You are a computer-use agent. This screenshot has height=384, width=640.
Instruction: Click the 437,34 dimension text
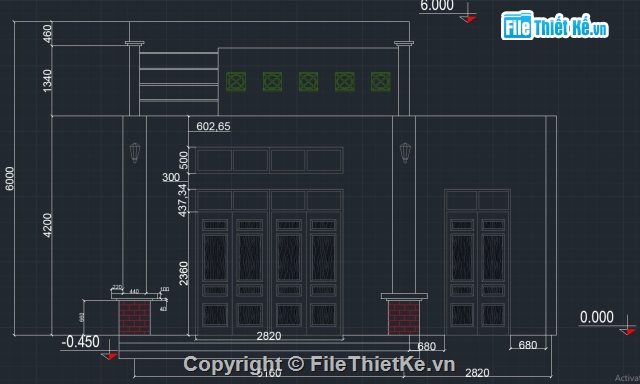click(x=182, y=200)
